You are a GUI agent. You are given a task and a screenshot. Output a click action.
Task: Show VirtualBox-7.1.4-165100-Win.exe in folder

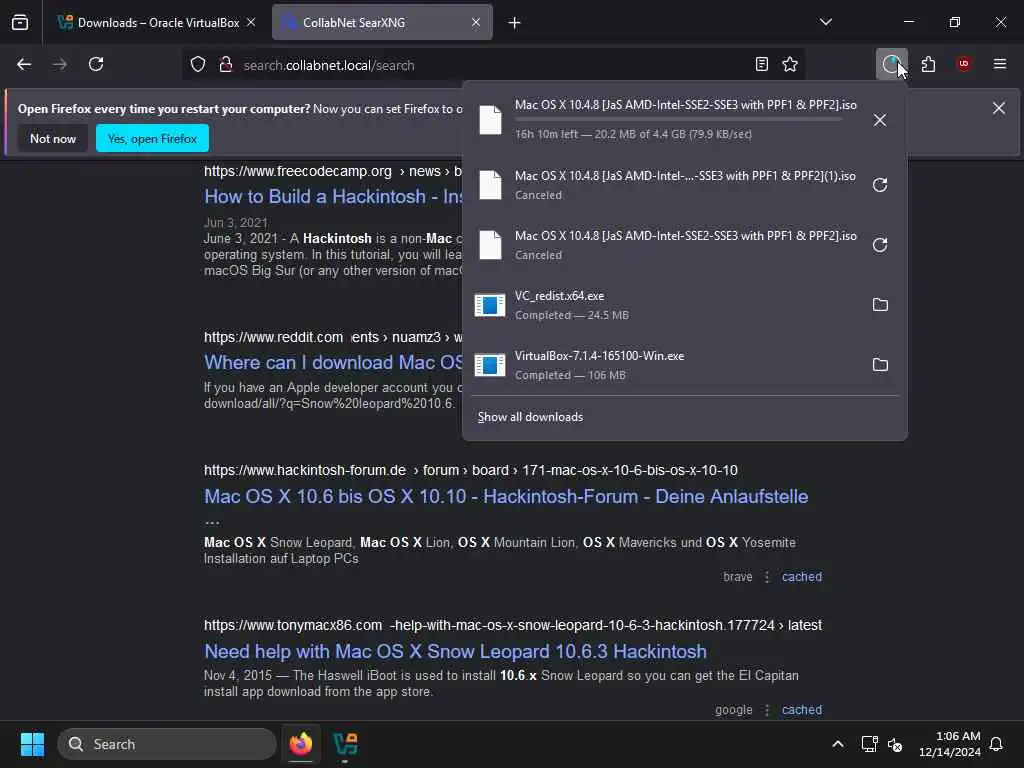[880, 364]
